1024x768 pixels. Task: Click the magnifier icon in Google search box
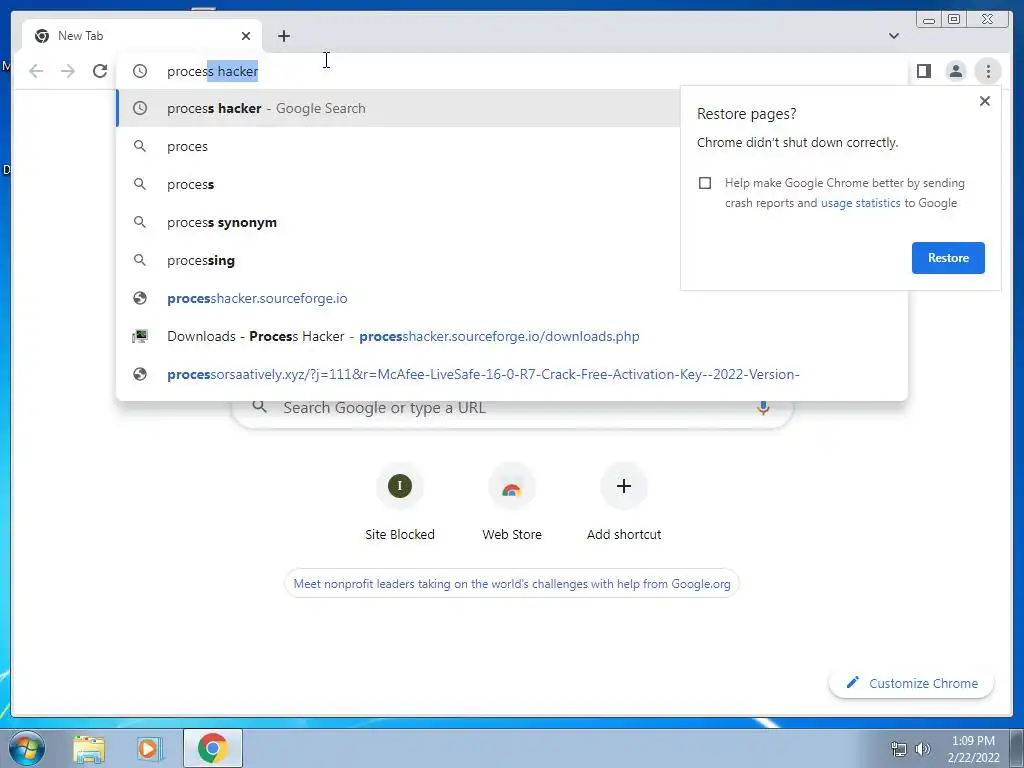(x=259, y=406)
